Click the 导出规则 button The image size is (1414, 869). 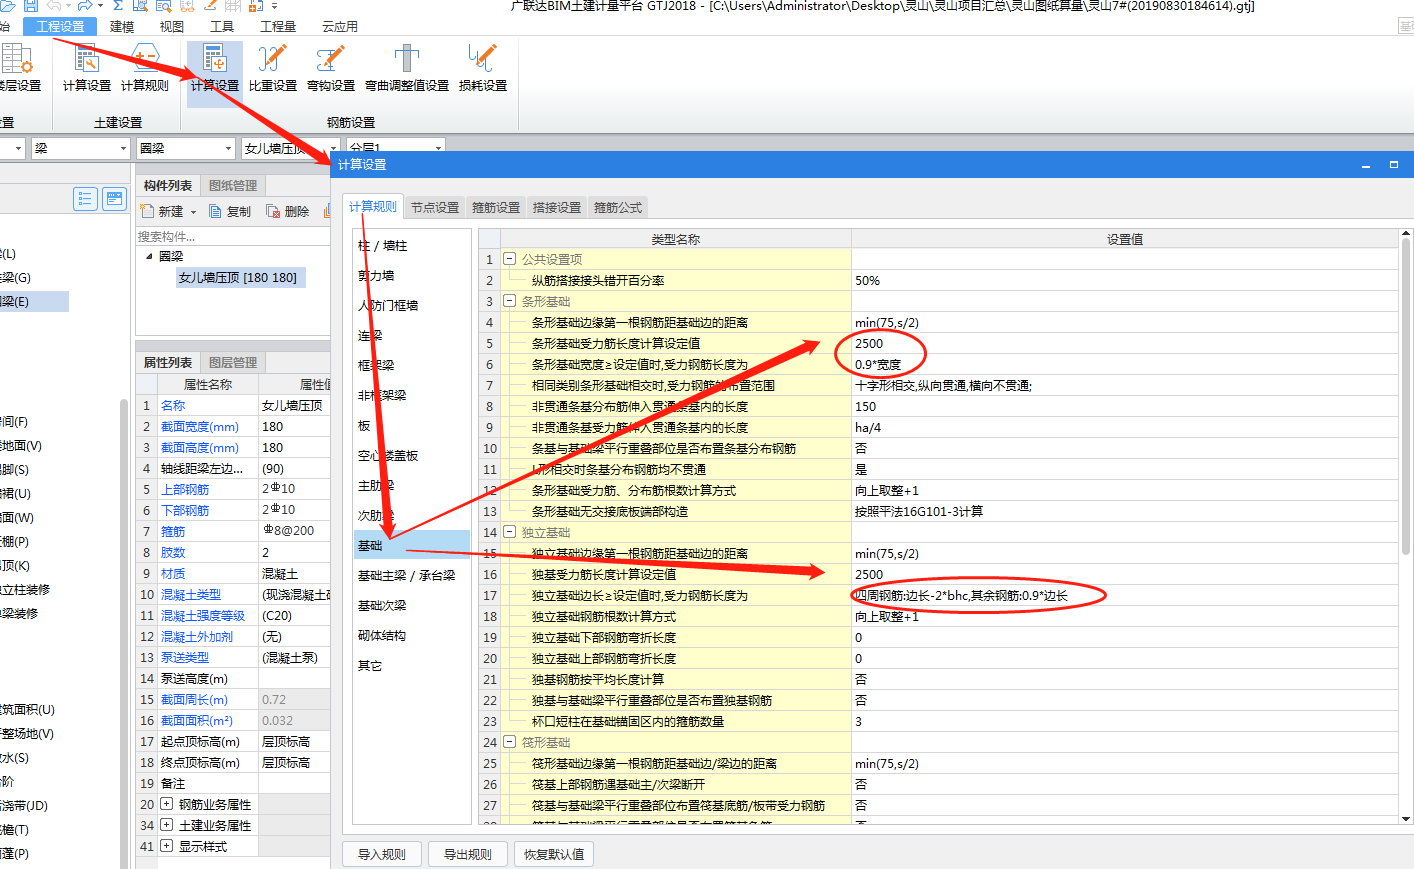(468, 854)
